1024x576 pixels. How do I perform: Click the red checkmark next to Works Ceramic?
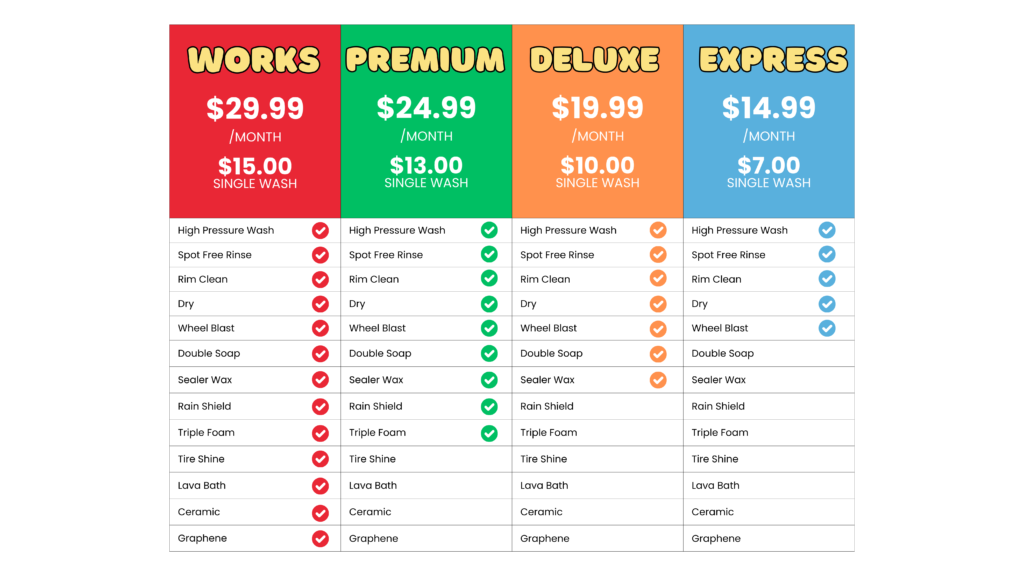320,513
